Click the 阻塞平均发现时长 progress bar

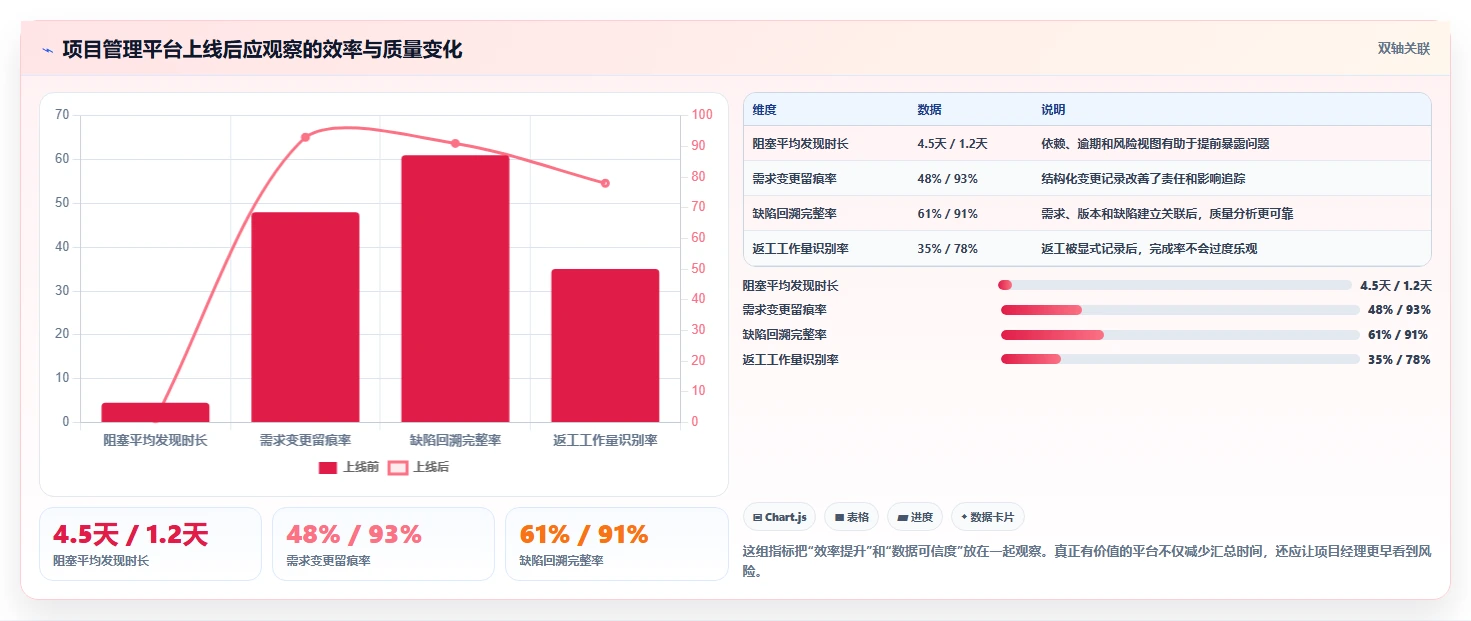click(1175, 285)
